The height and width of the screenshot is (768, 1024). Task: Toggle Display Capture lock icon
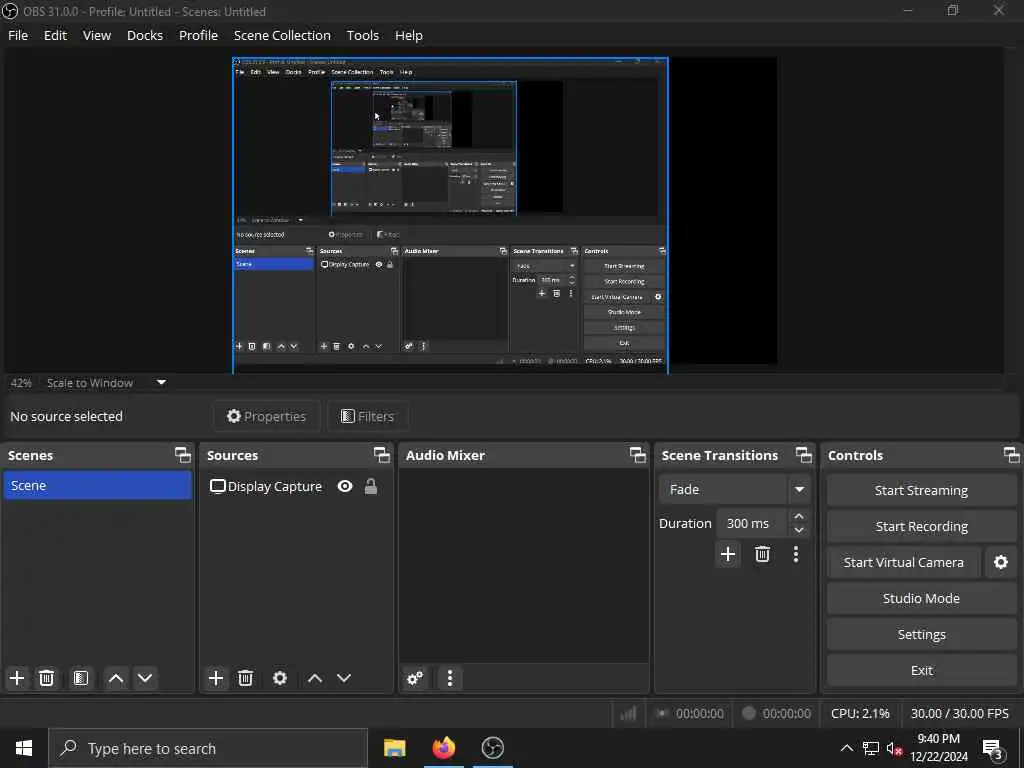tap(371, 487)
